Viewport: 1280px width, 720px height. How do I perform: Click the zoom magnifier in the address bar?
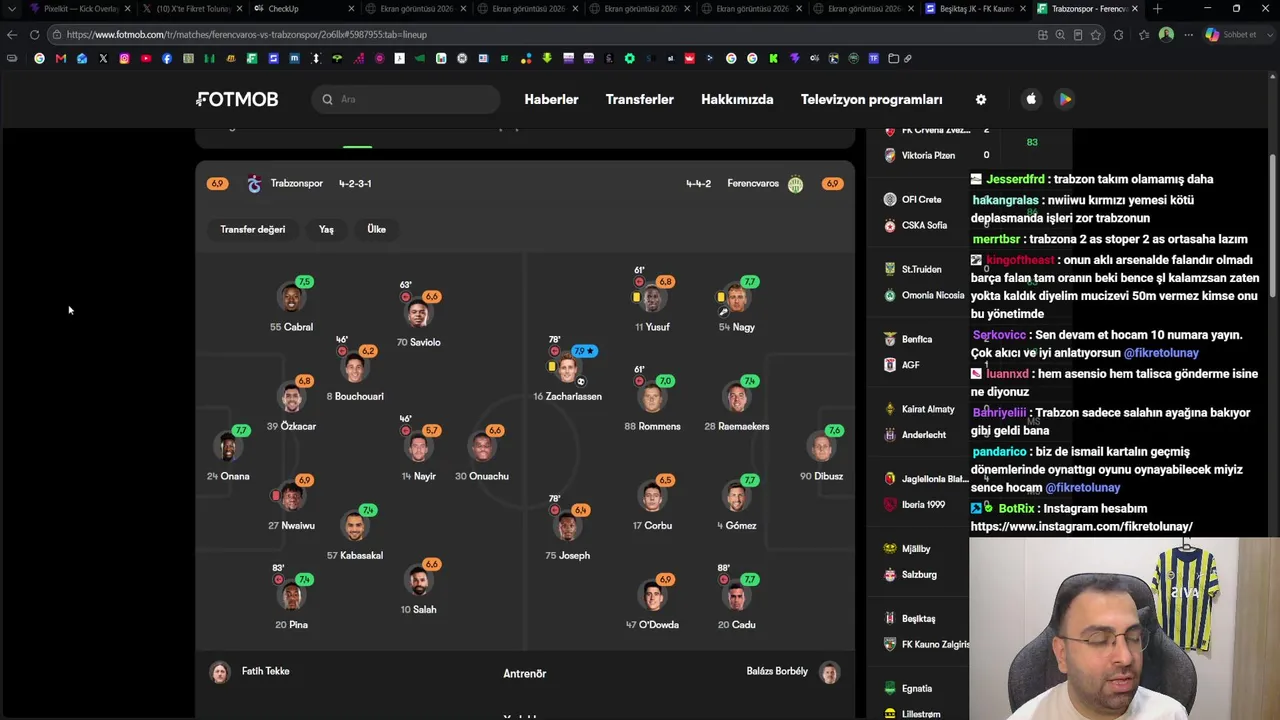click(x=1060, y=34)
